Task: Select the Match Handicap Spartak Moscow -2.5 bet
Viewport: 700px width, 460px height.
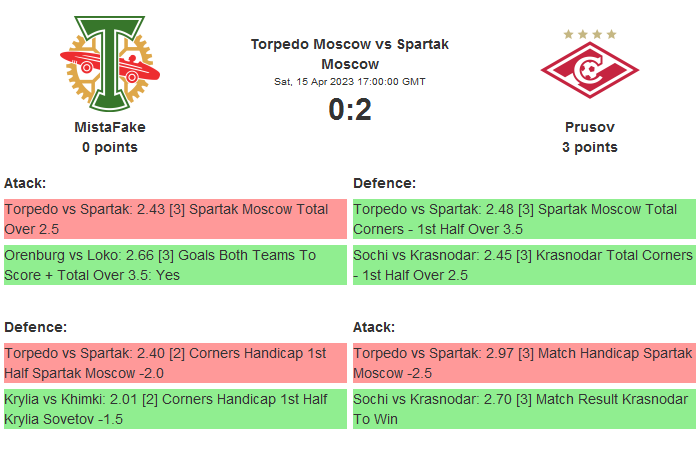Action: (524, 363)
